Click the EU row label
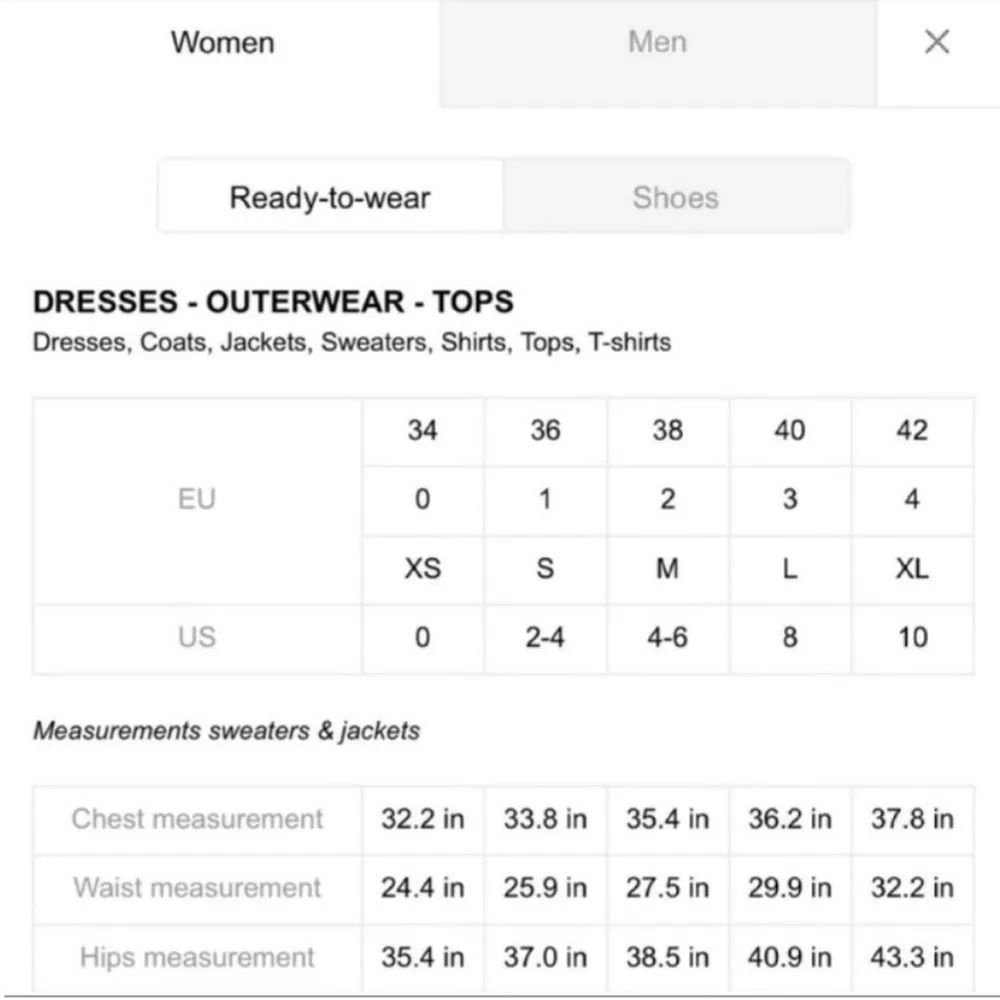Screen dimensions: 1000x1000 click(197, 499)
